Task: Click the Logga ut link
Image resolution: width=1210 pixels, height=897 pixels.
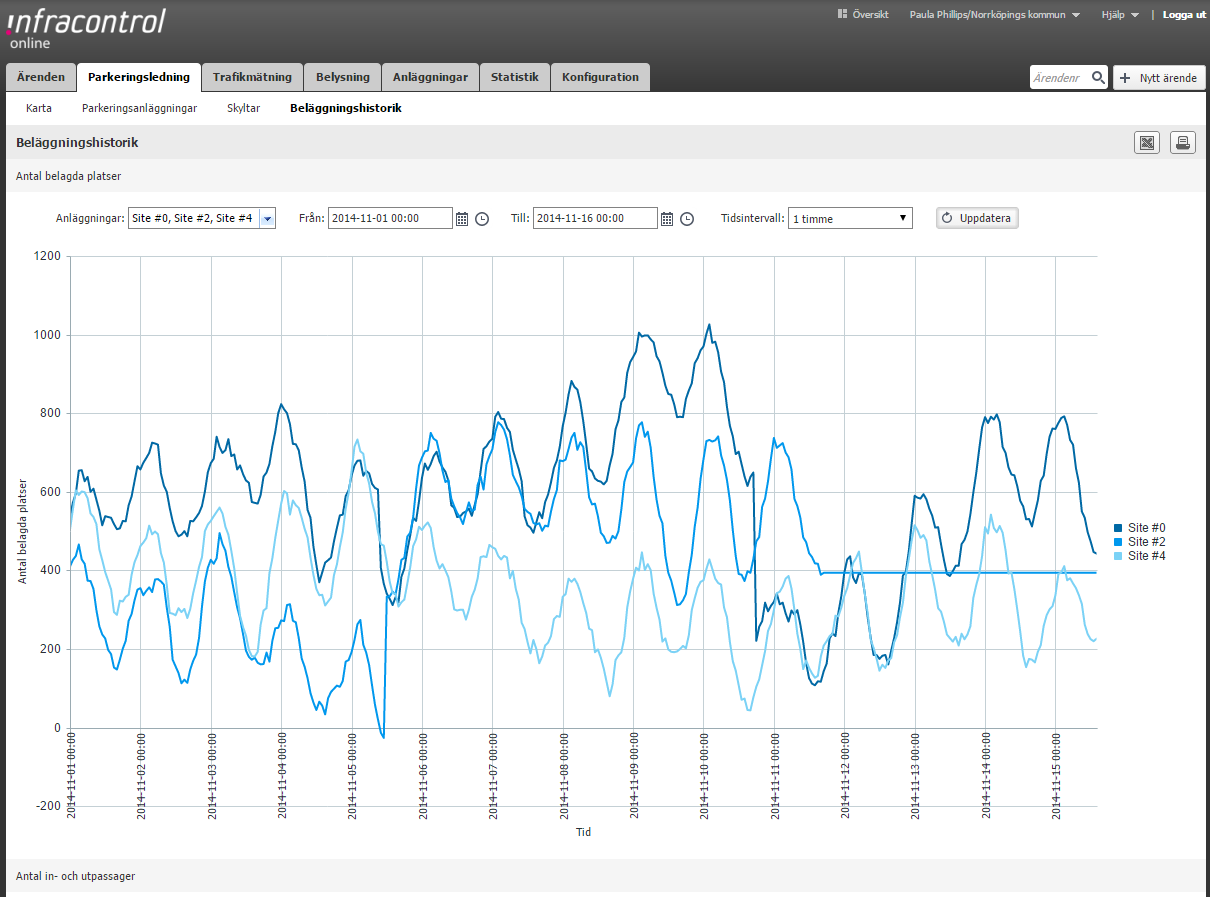Action: (1184, 15)
